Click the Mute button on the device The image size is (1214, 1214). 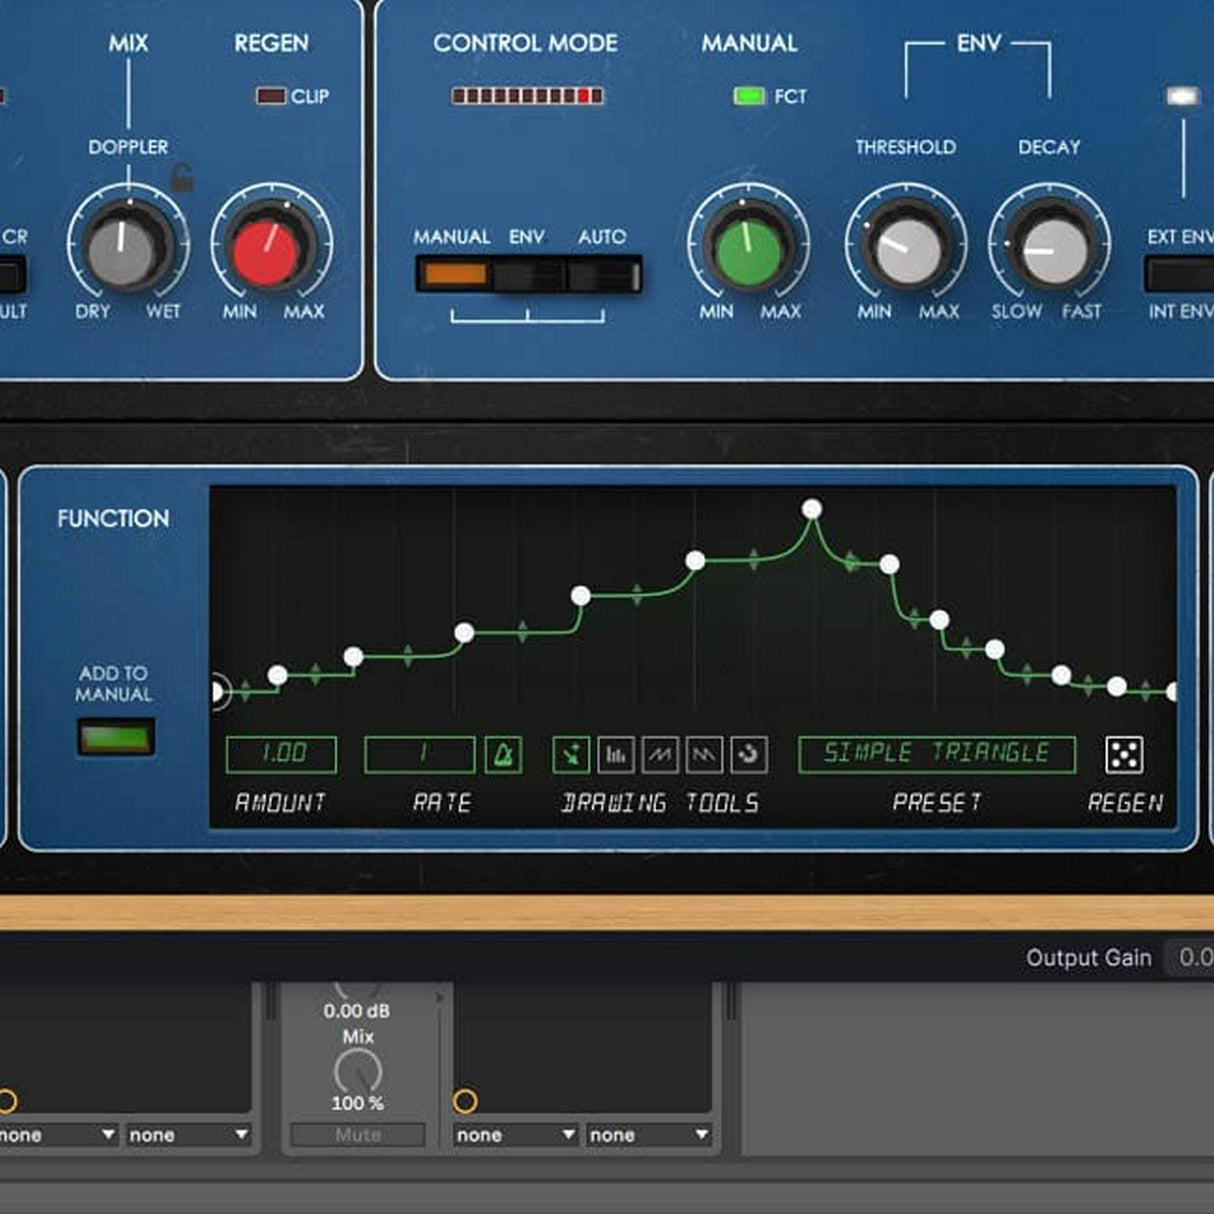pos(355,1134)
